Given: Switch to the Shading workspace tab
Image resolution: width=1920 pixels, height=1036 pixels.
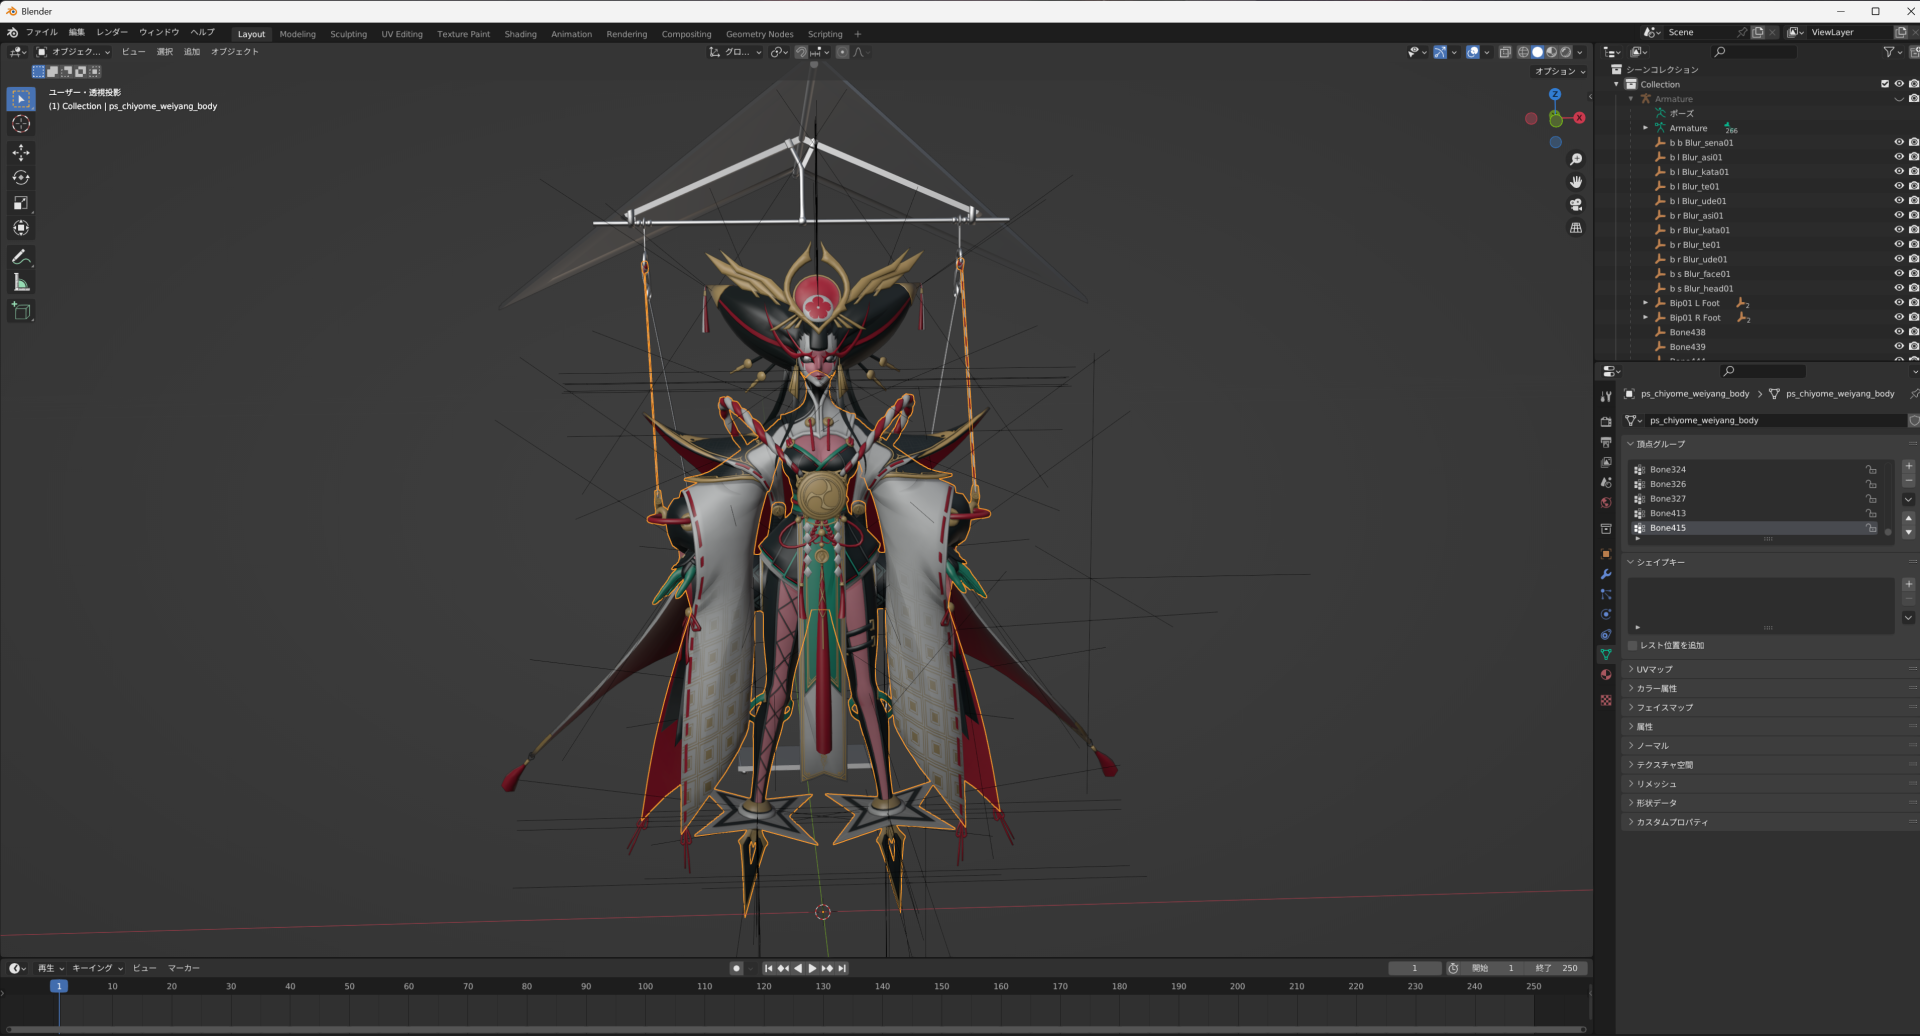Looking at the screenshot, I should (x=520, y=34).
